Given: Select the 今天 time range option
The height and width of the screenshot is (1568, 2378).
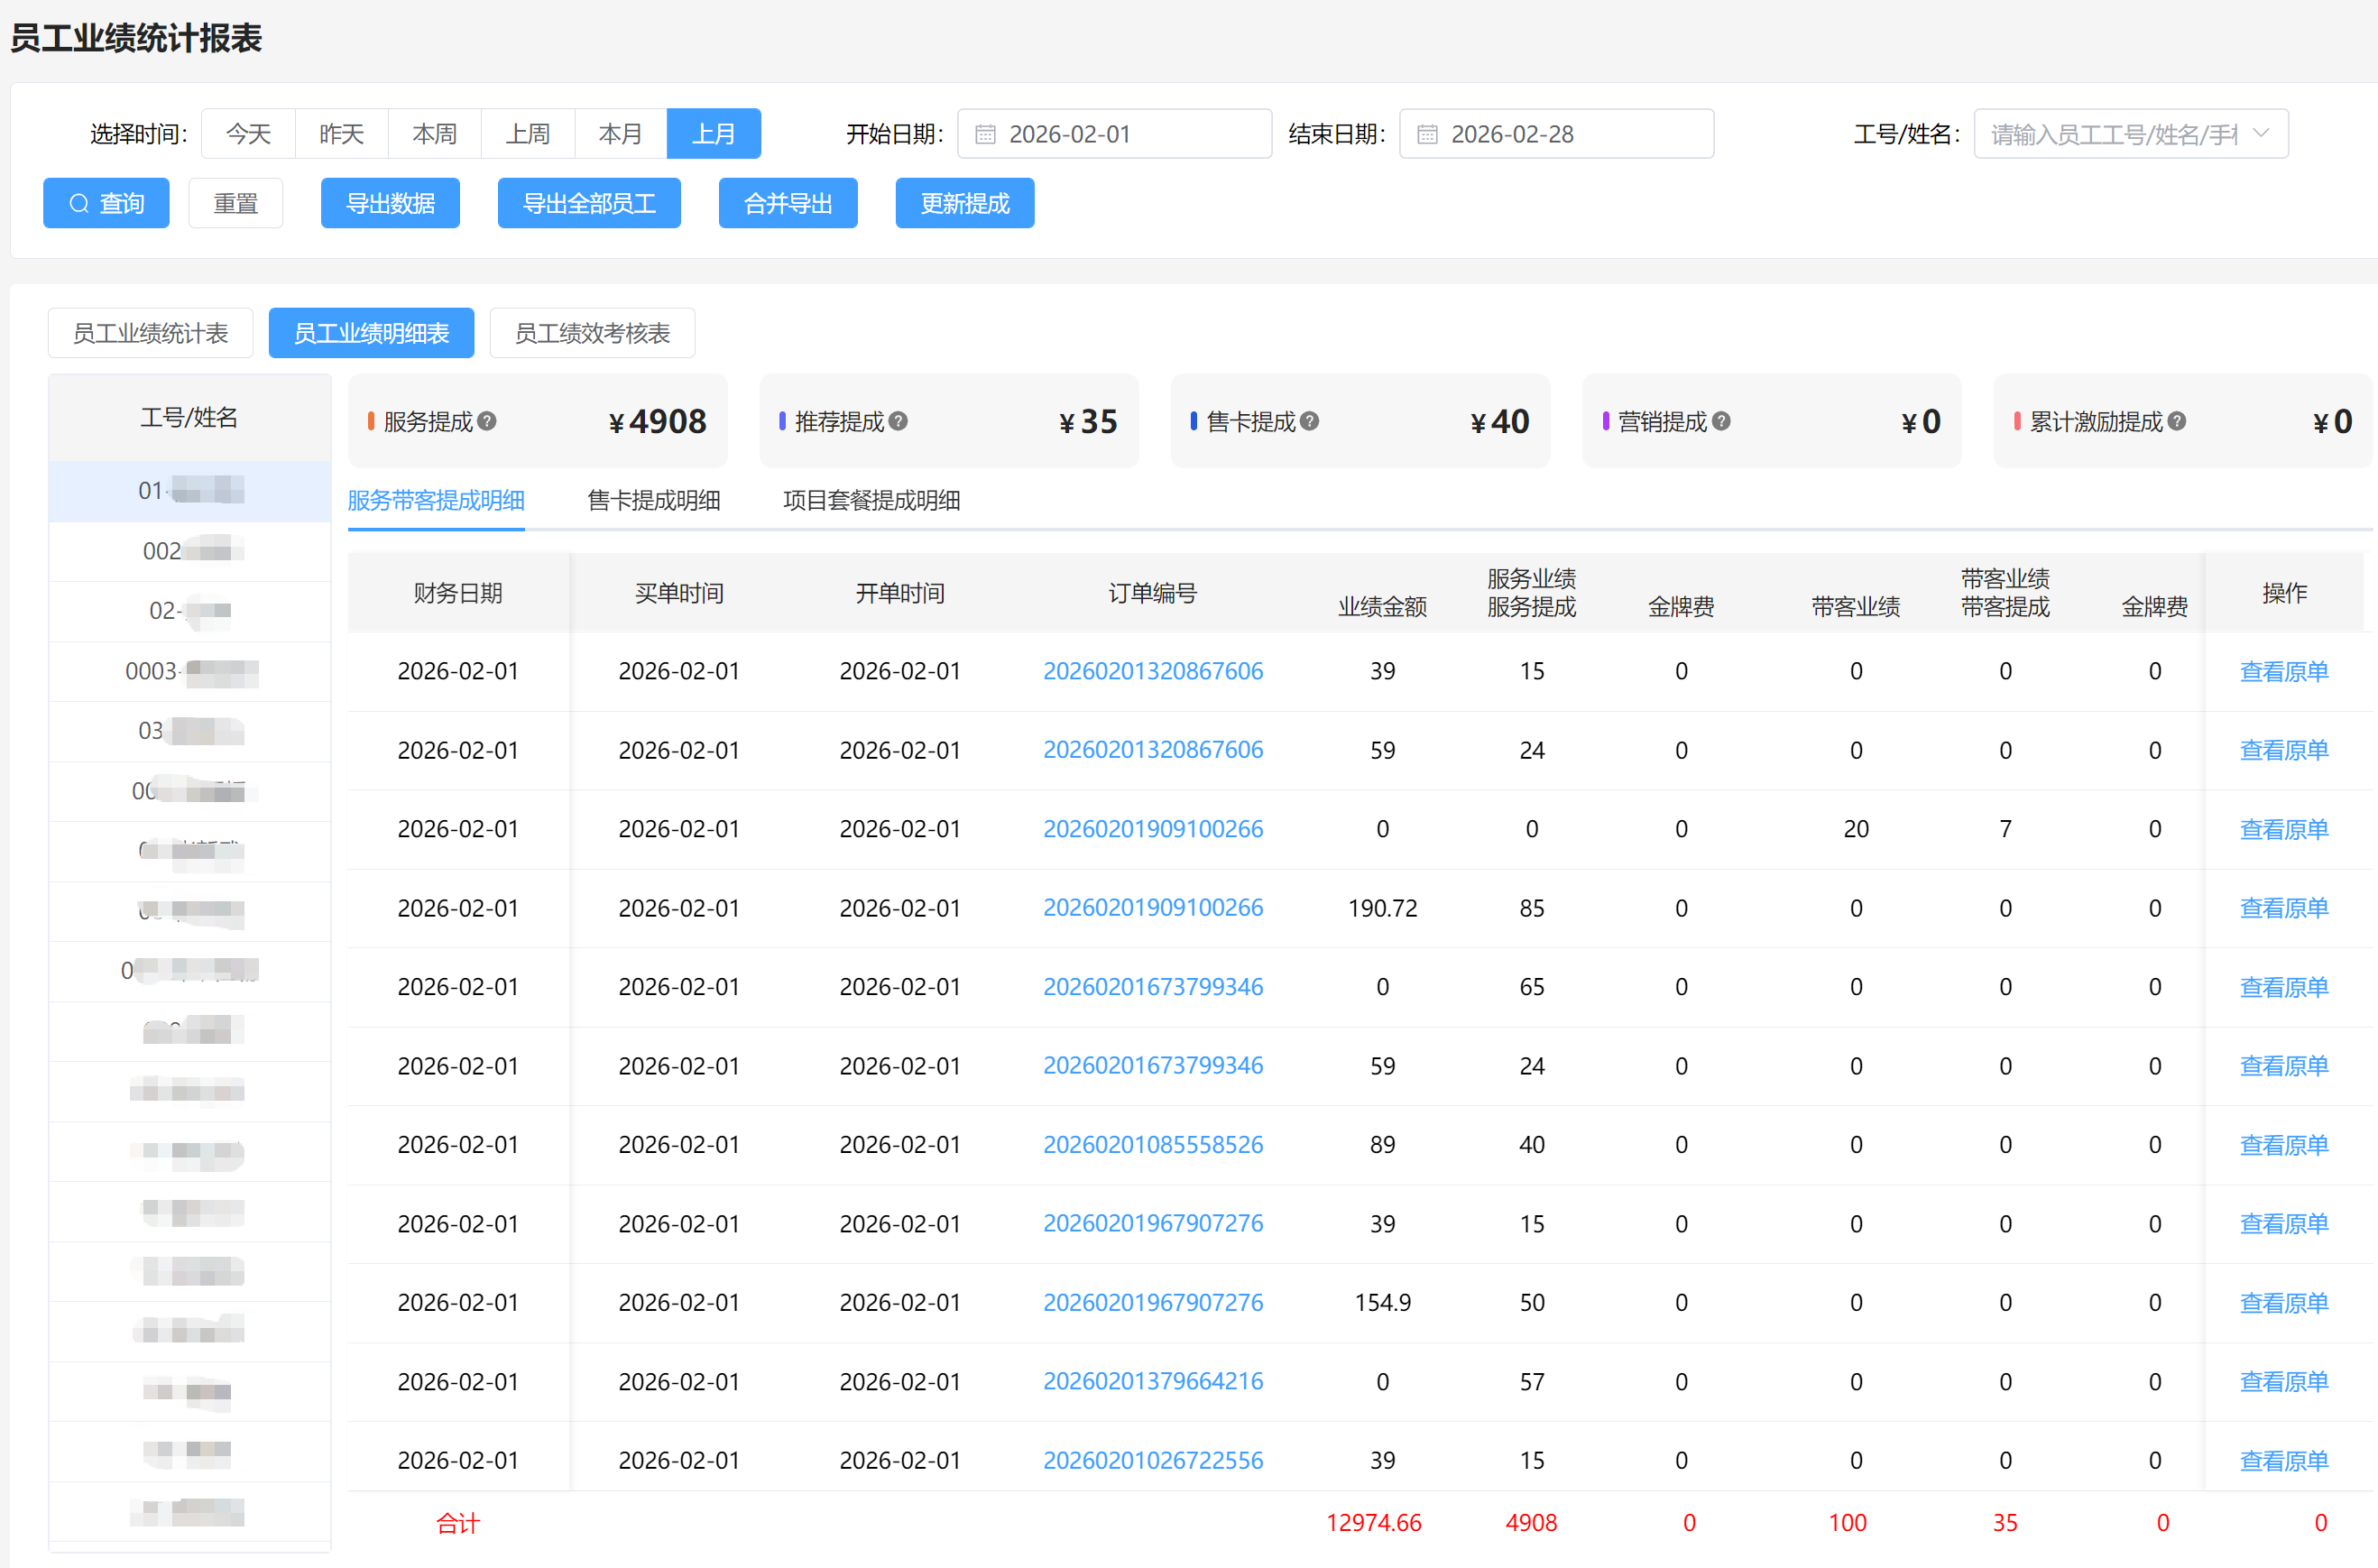Looking at the screenshot, I should click(x=248, y=134).
